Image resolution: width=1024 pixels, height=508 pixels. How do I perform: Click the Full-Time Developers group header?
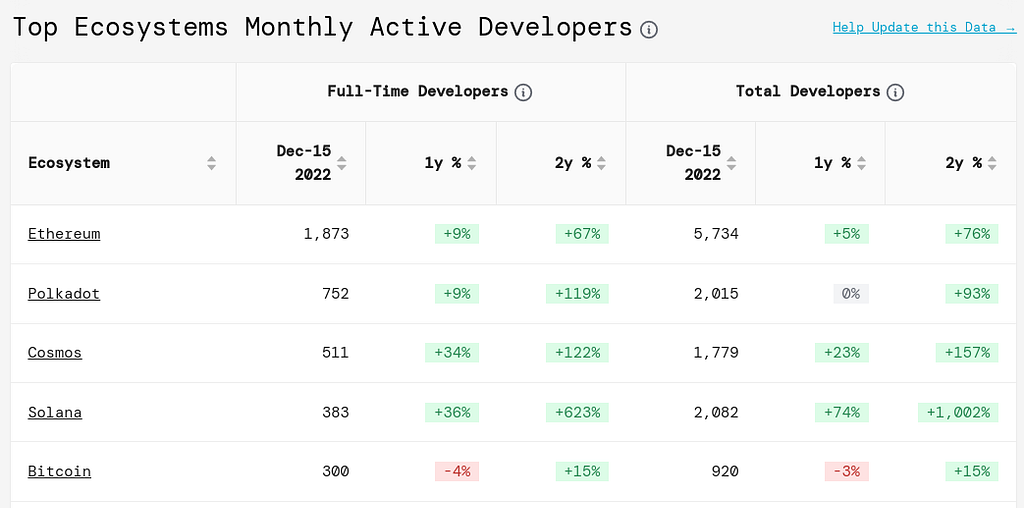417,91
